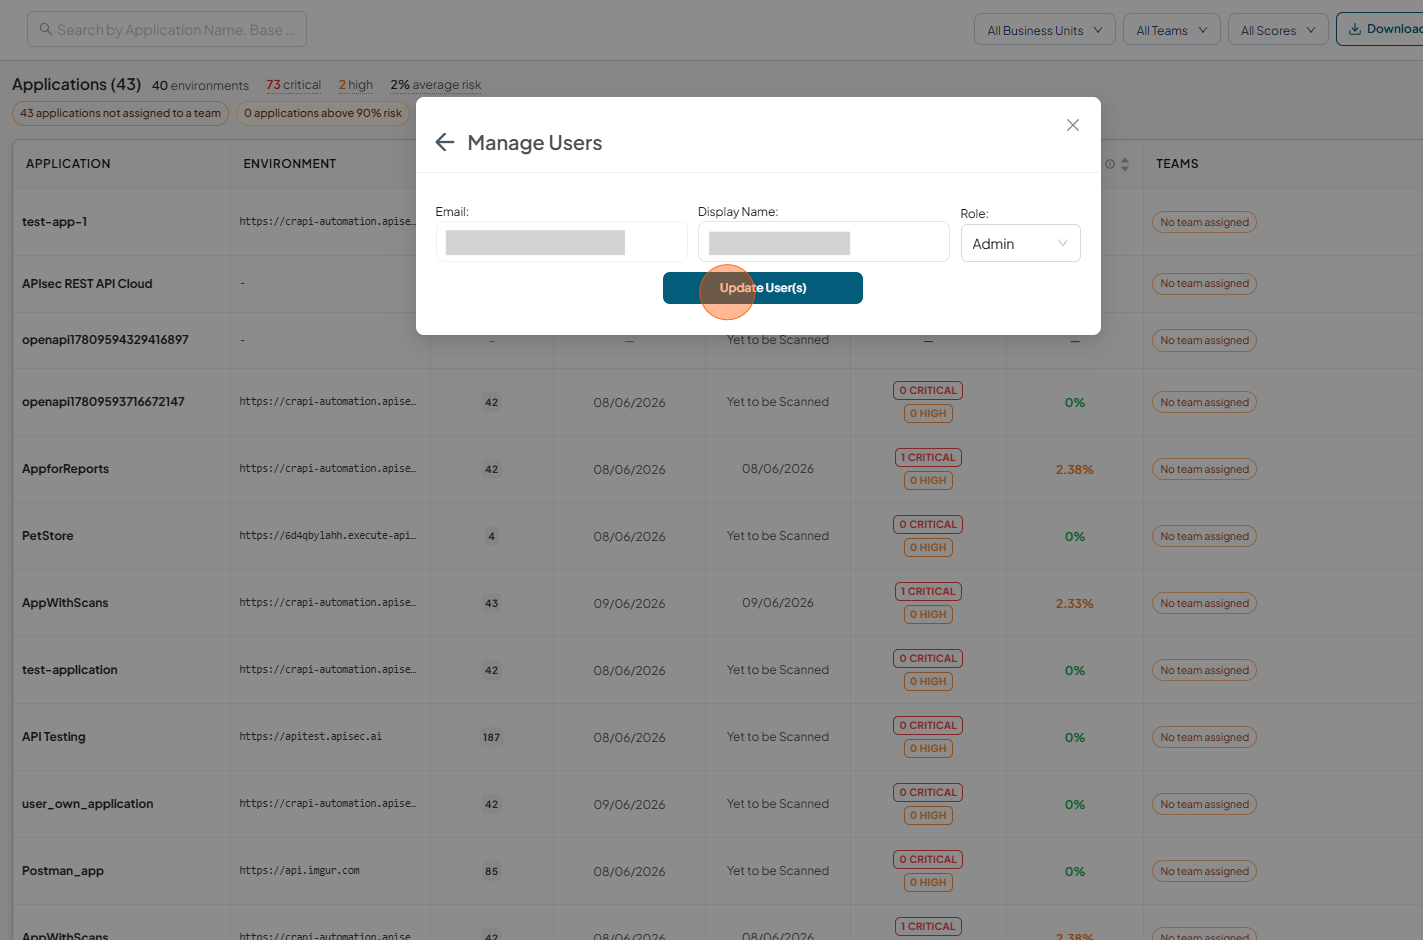1423x940 pixels.
Task: Open the All Scores filter dropdown
Action: coord(1278,30)
